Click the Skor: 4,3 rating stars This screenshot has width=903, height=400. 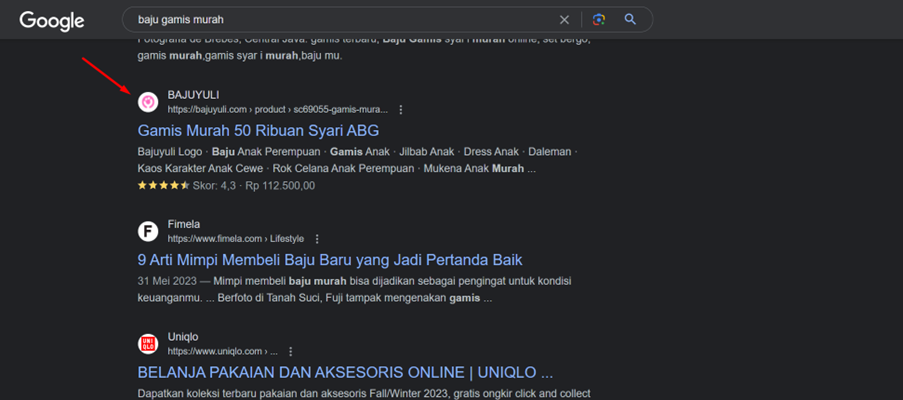coord(163,185)
